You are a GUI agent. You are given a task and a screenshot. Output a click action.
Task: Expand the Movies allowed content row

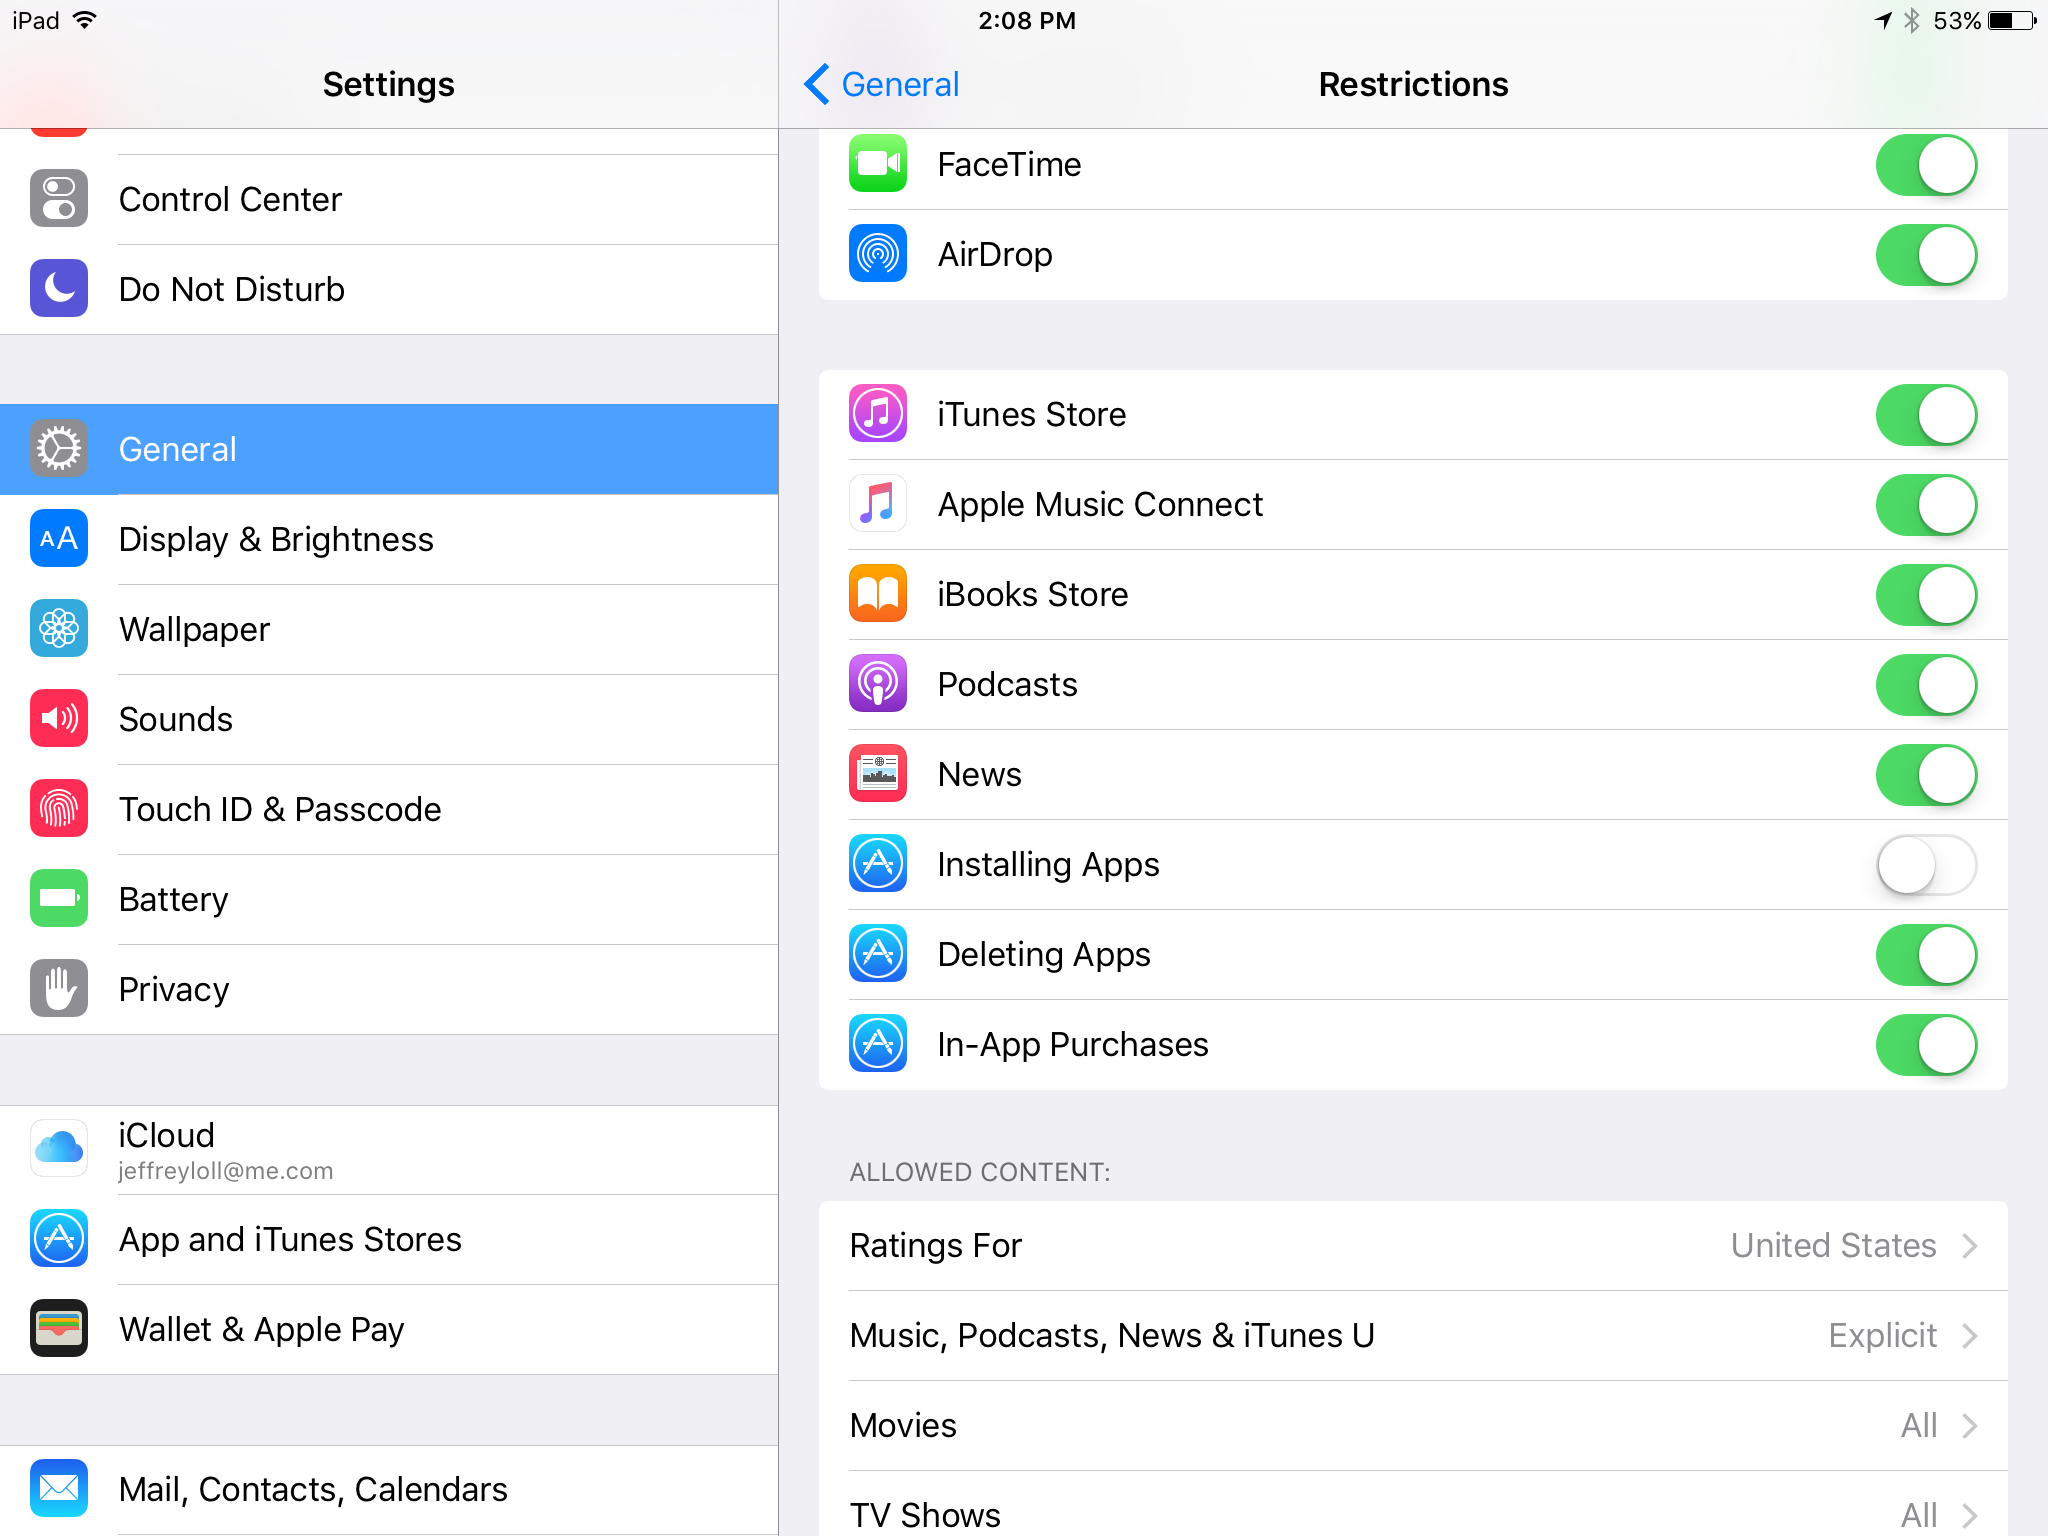coord(1412,1426)
